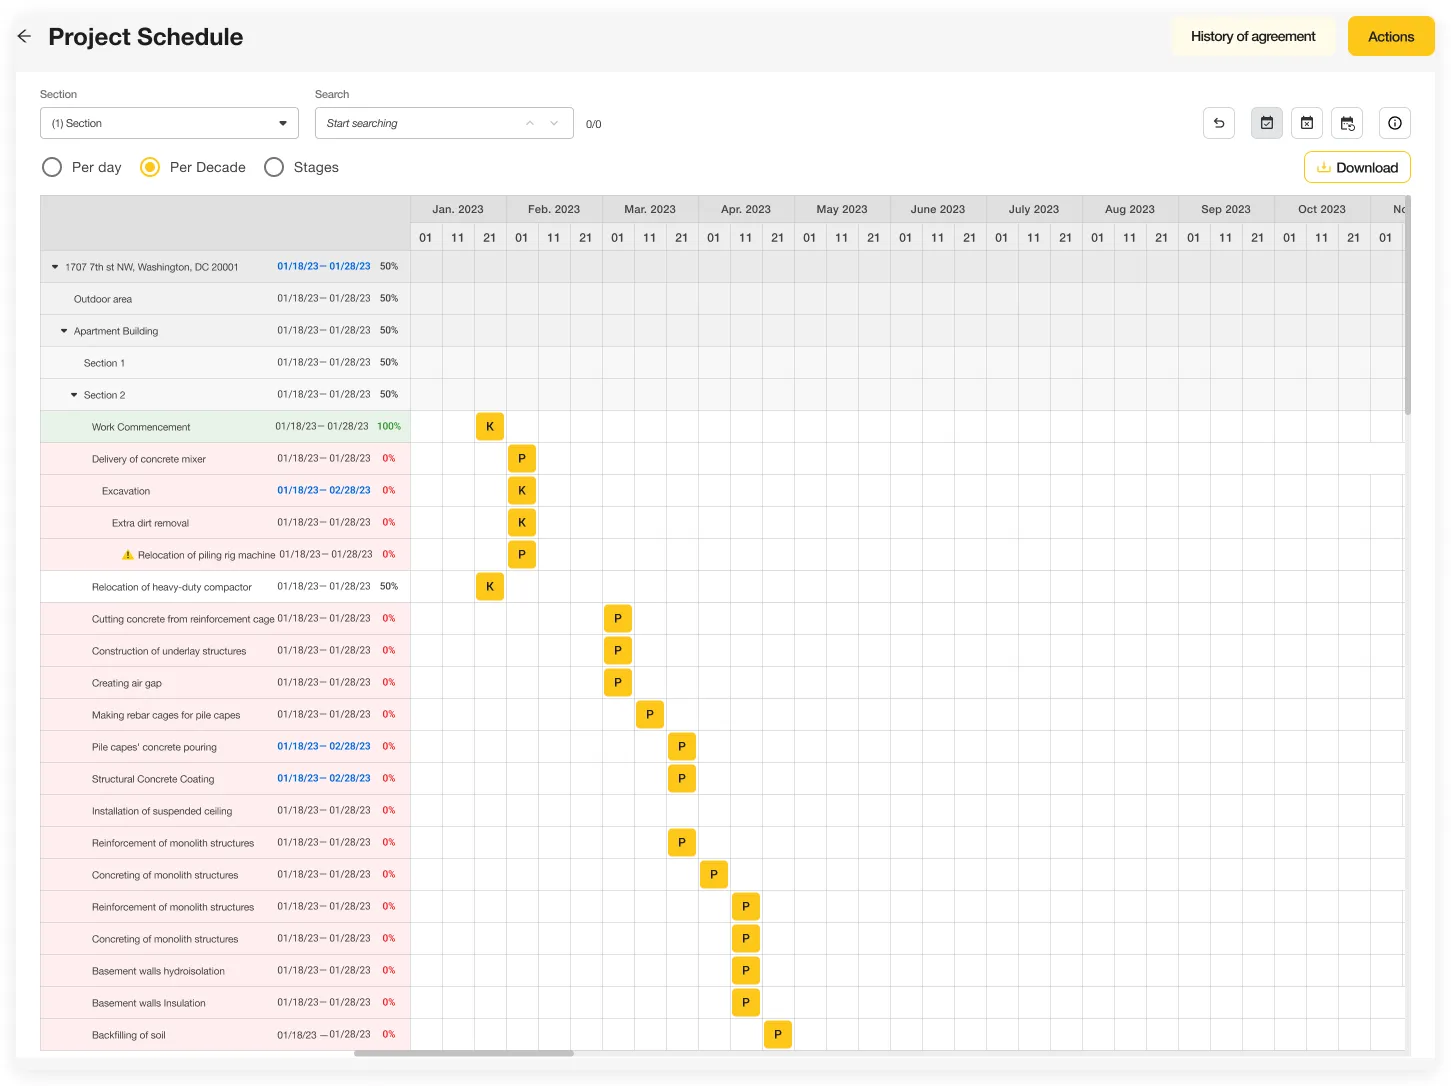Viewport: 1451px width, 1086px height.
Task: Select P marker on Structural Concrete Coating row
Action: [x=682, y=778]
